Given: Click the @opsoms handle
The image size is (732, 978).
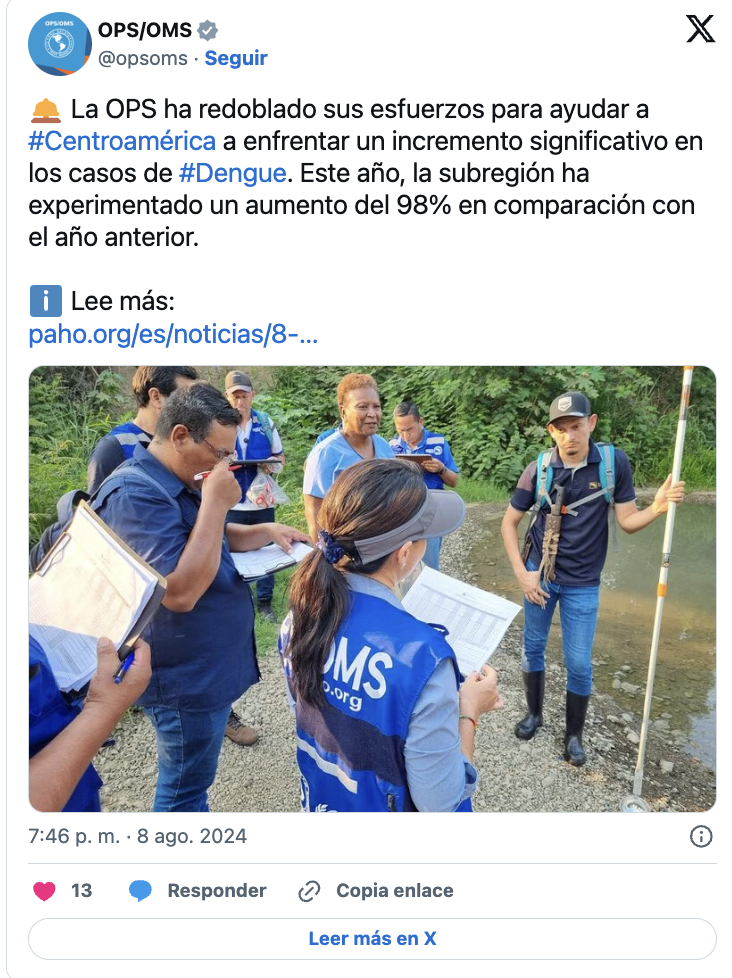Looking at the screenshot, I should pos(143,58).
